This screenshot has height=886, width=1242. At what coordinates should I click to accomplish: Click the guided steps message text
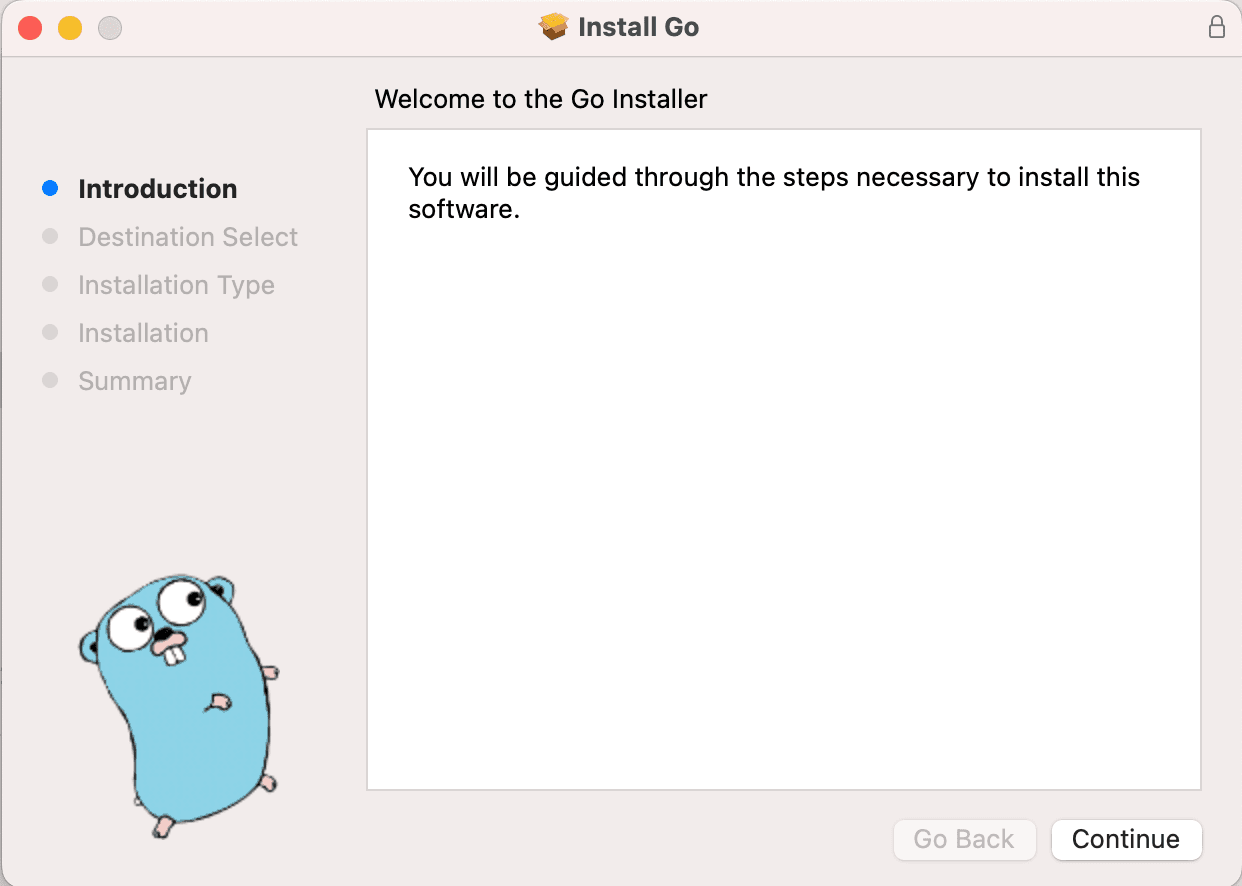click(773, 193)
